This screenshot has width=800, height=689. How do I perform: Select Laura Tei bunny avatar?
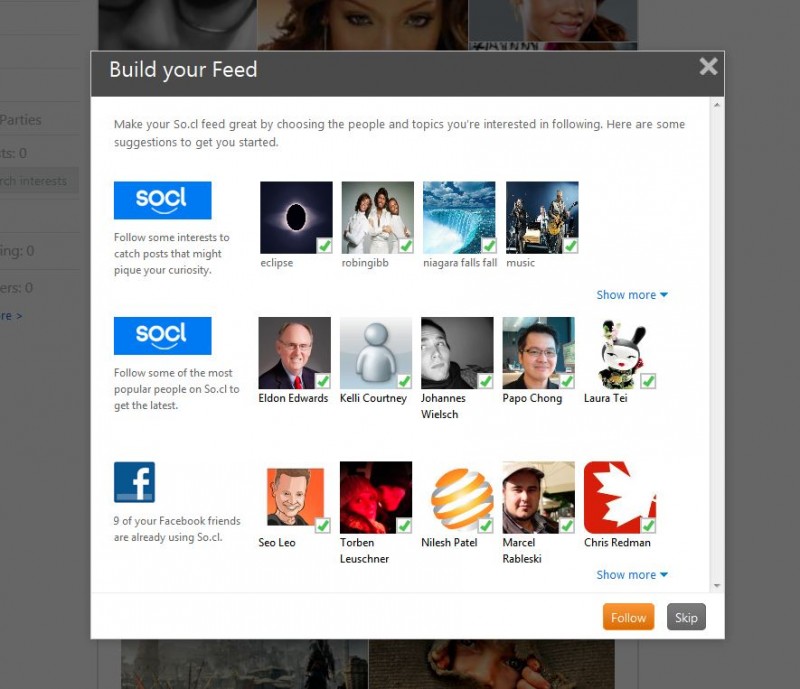point(620,353)
